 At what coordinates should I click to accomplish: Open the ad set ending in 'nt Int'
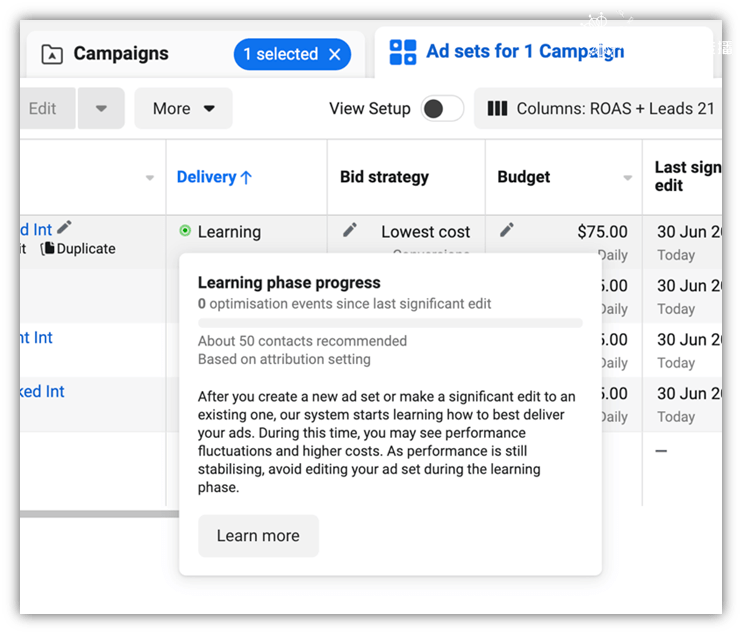pos(36,337)
